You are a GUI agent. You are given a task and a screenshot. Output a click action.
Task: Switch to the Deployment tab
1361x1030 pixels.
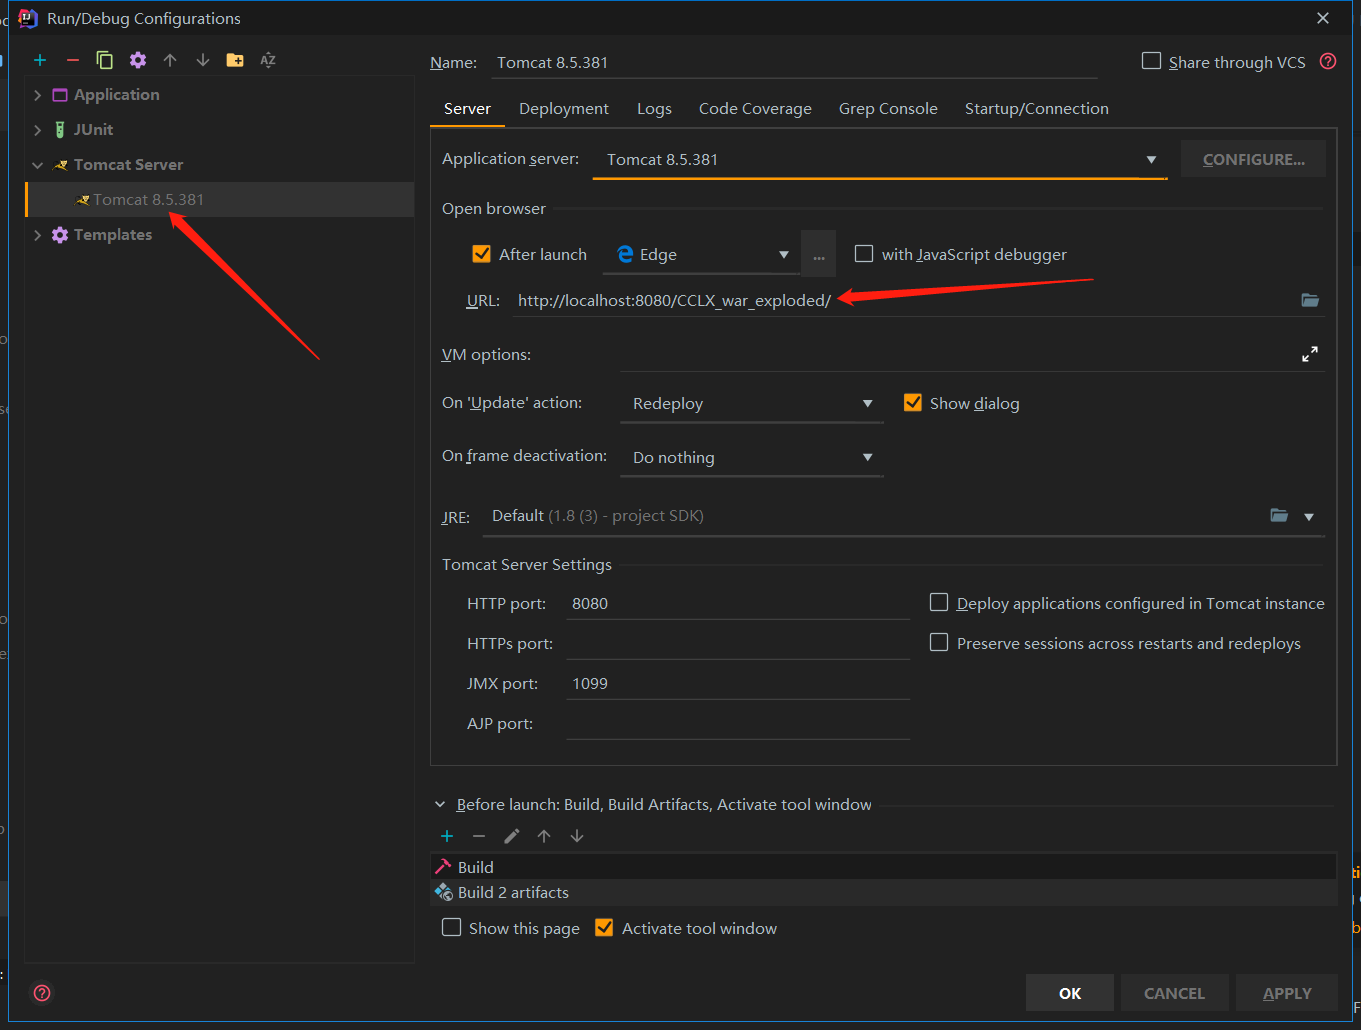pos(563,108)
